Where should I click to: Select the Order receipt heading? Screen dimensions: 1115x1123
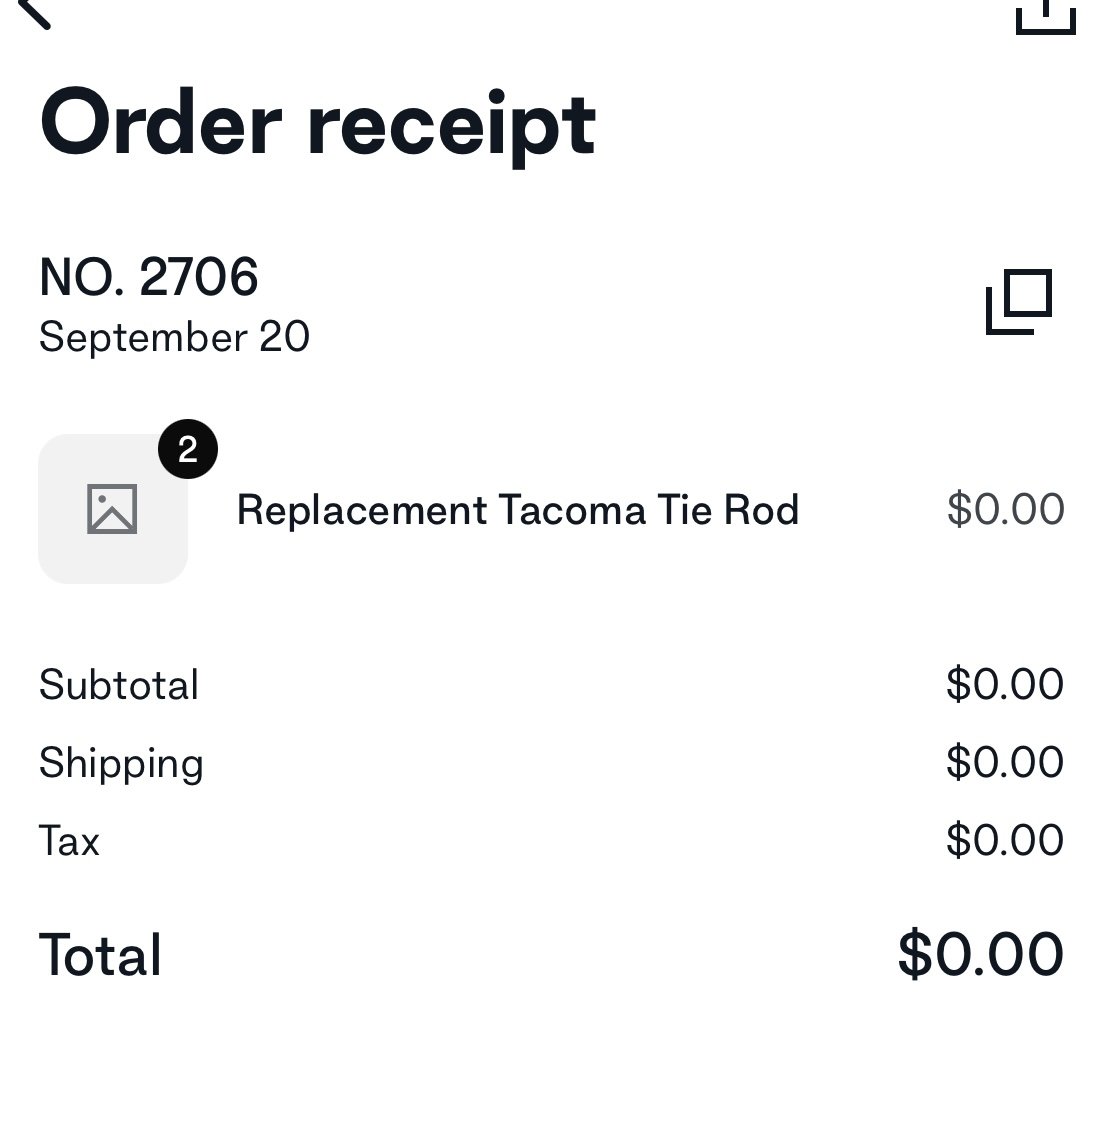[318, 125]
